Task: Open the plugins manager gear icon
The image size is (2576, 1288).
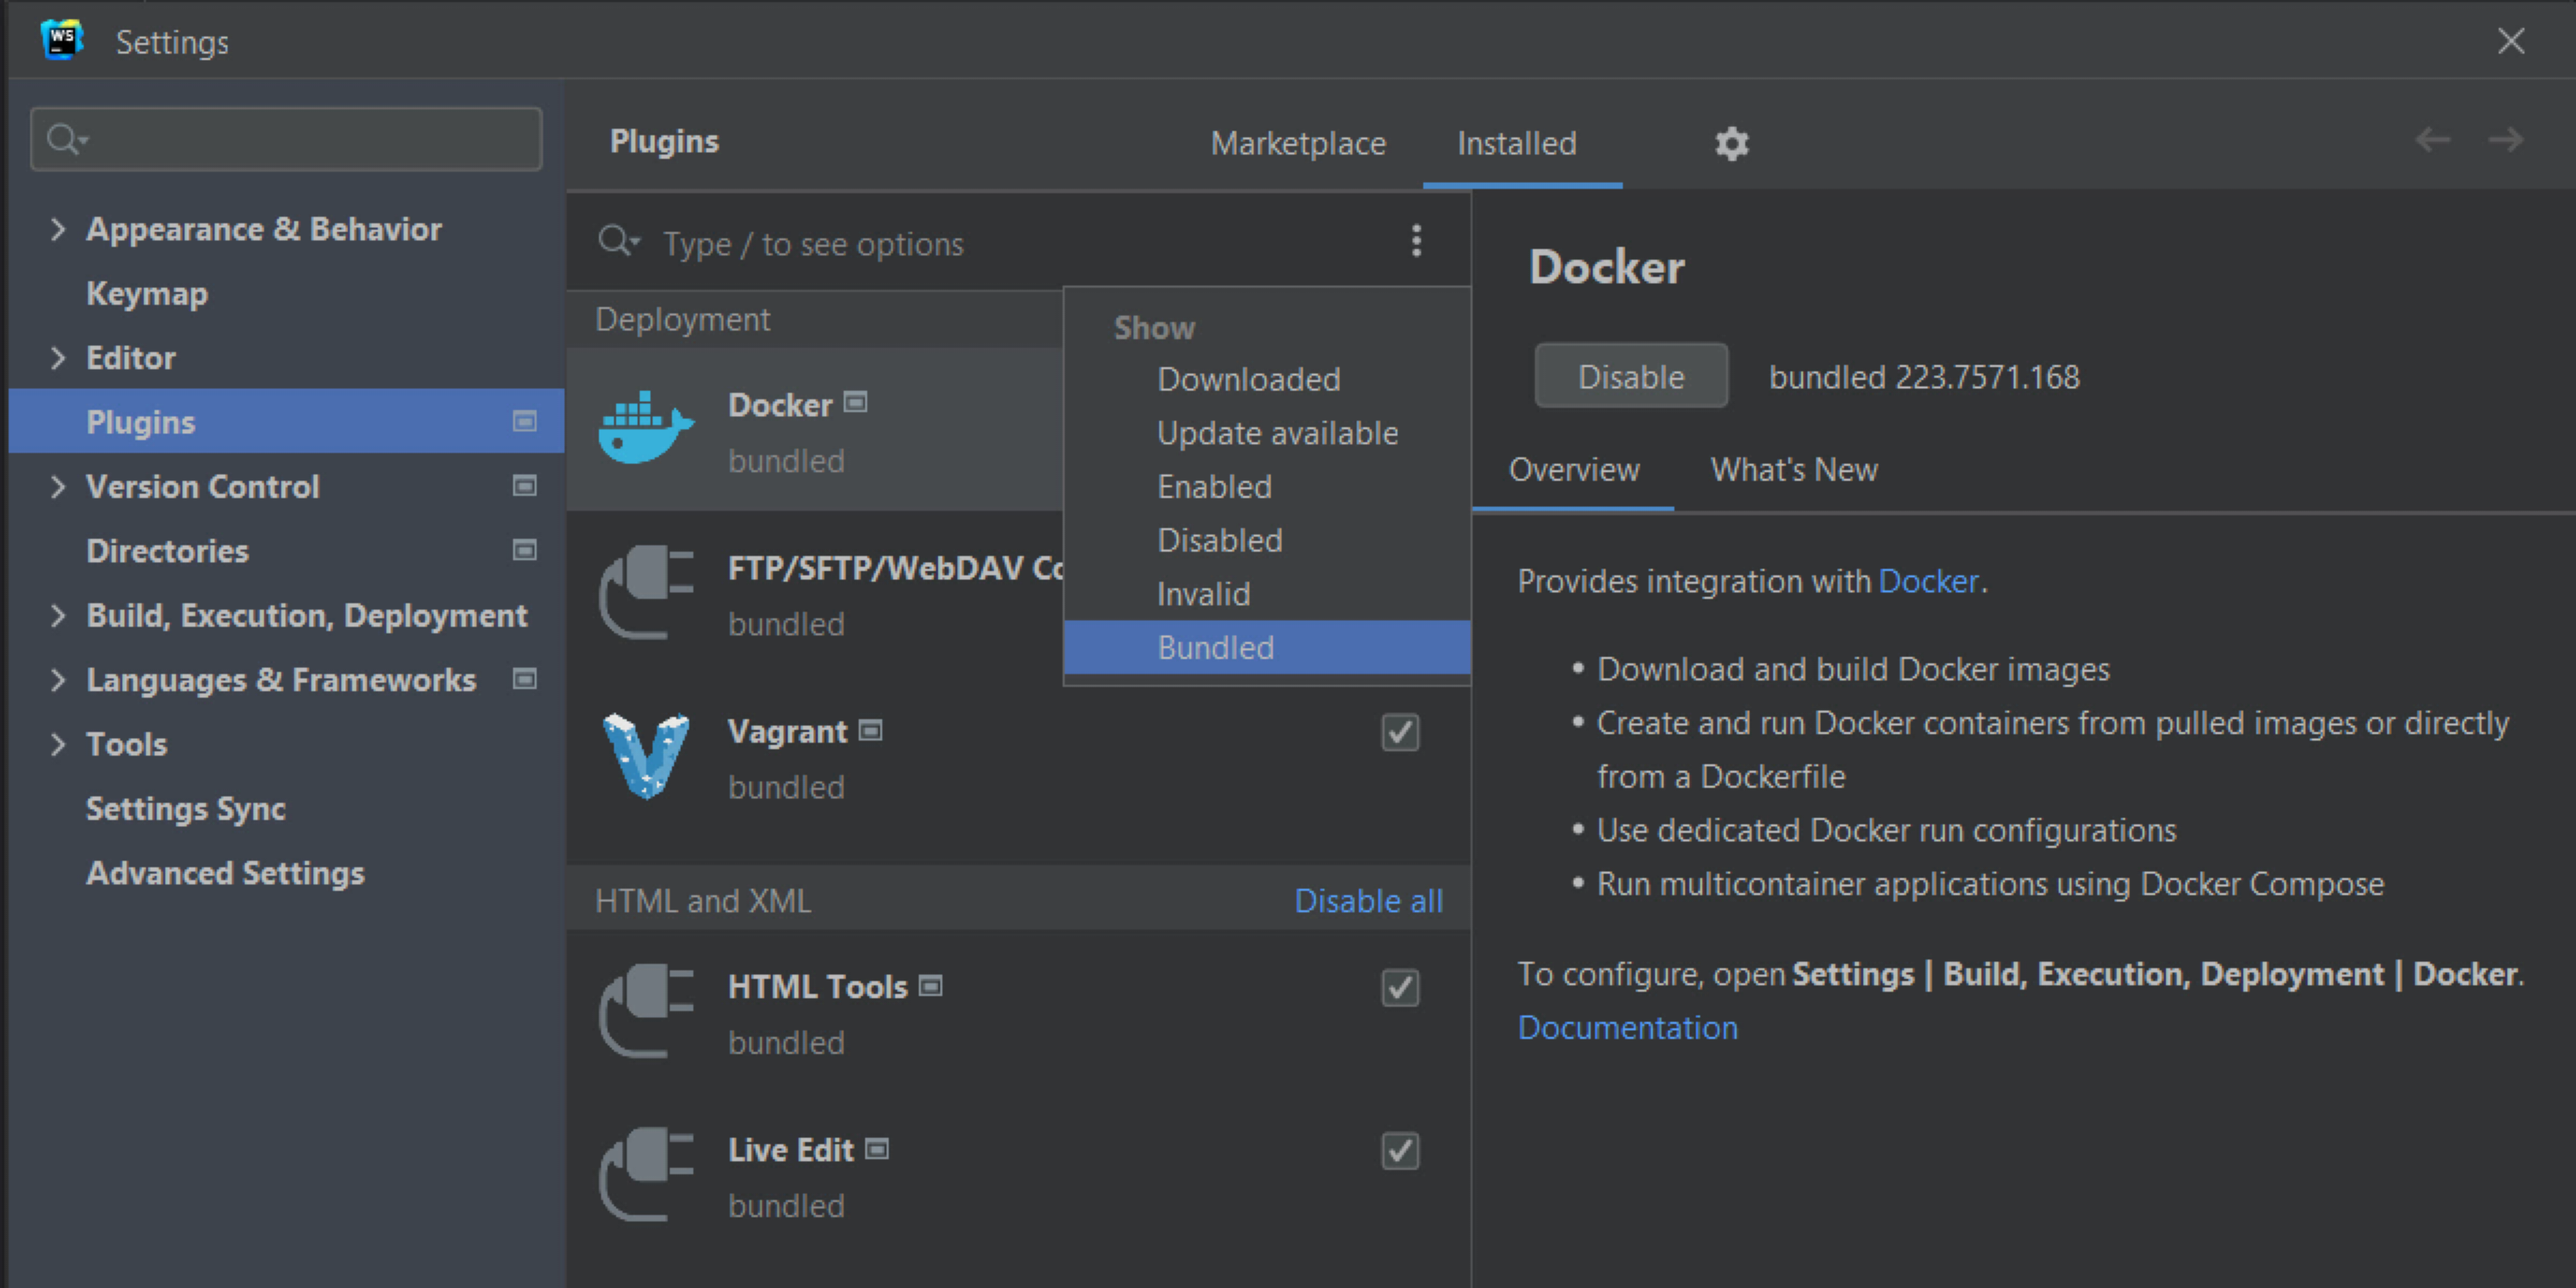Action: 1731,144
